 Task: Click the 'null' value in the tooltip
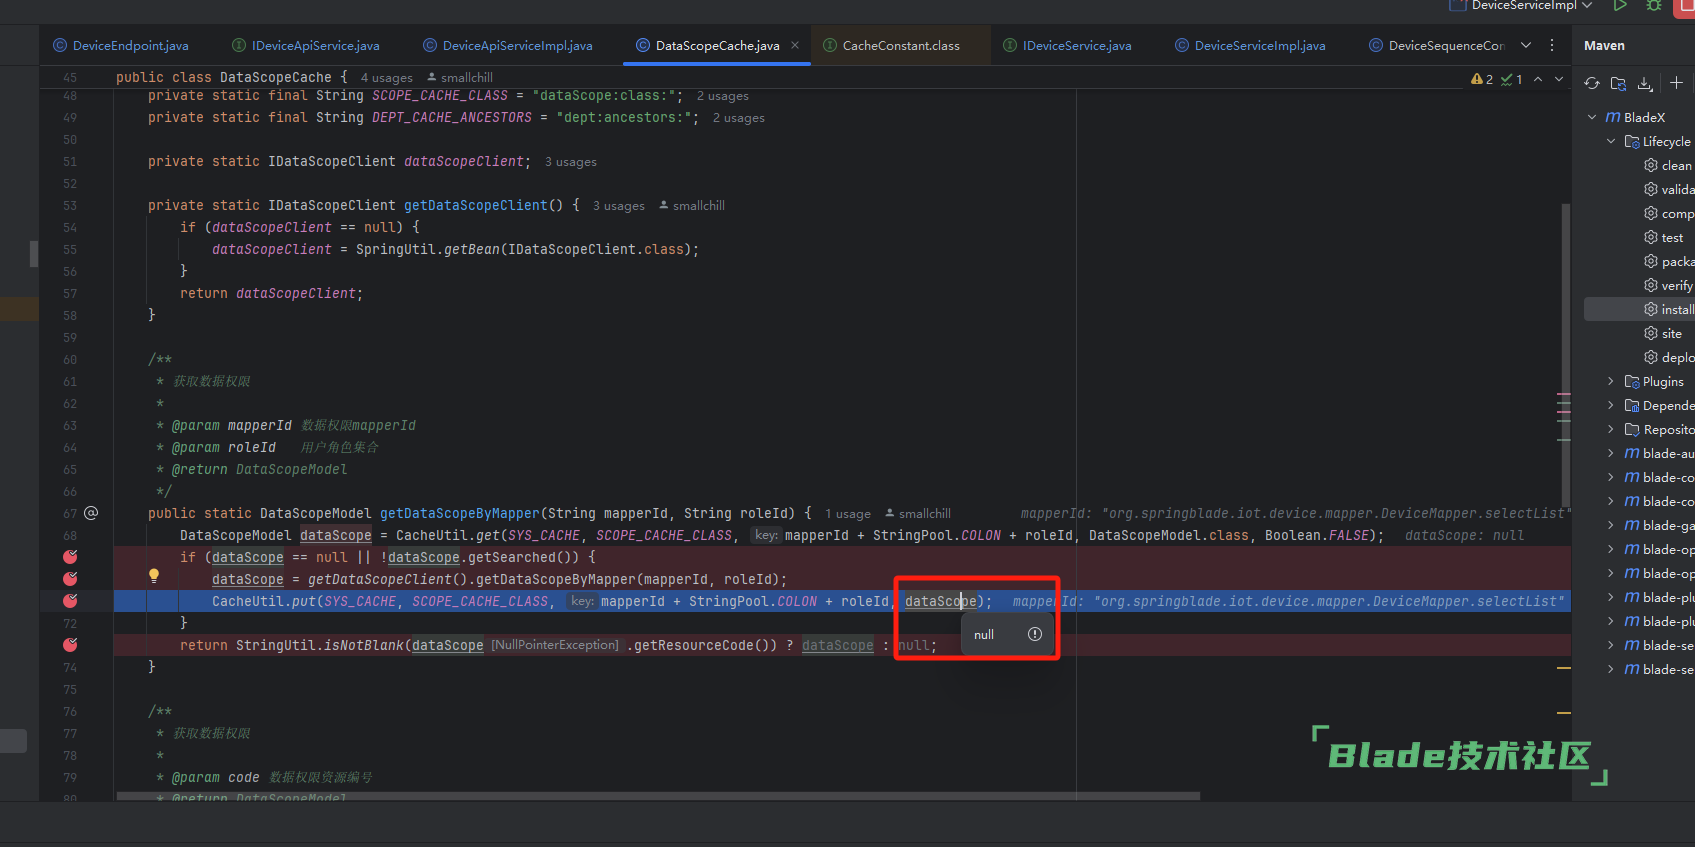point(984,635)
